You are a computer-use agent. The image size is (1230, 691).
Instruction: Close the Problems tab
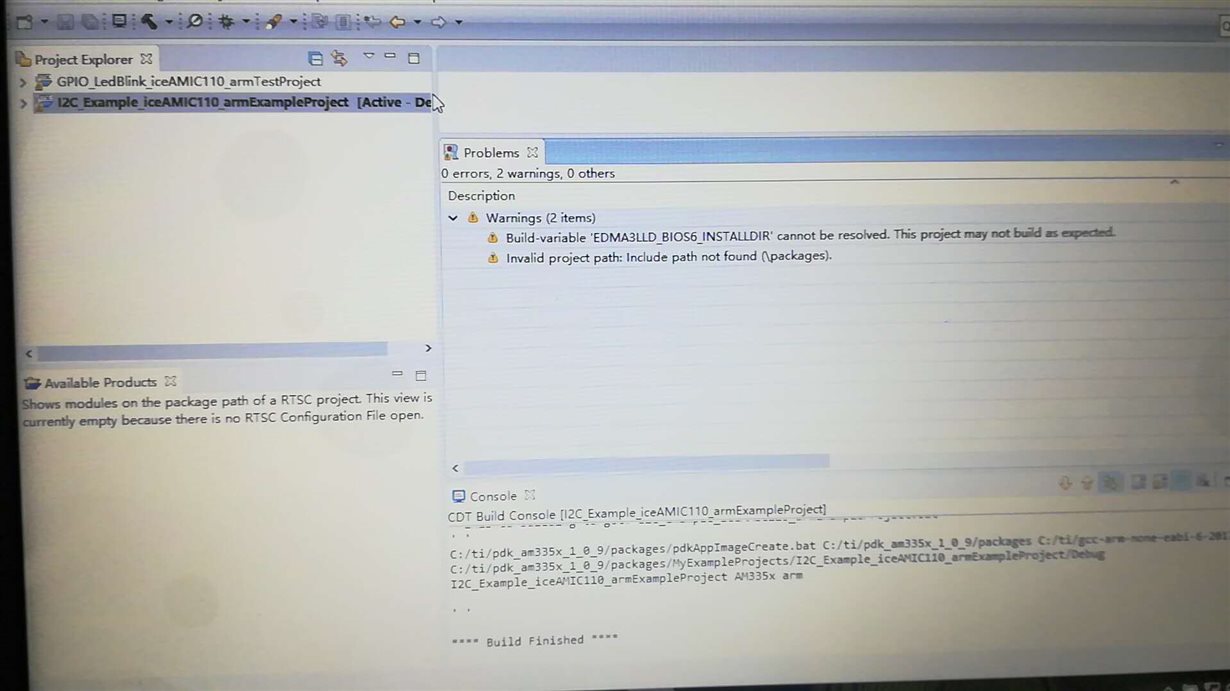[x=533, y=152]
